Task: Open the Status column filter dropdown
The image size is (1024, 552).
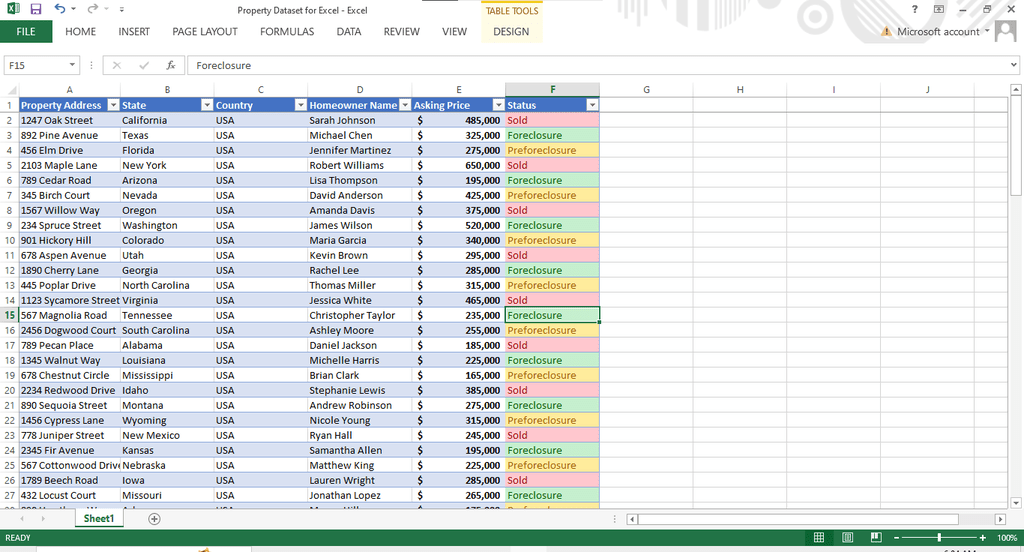Action: (592, 105)
